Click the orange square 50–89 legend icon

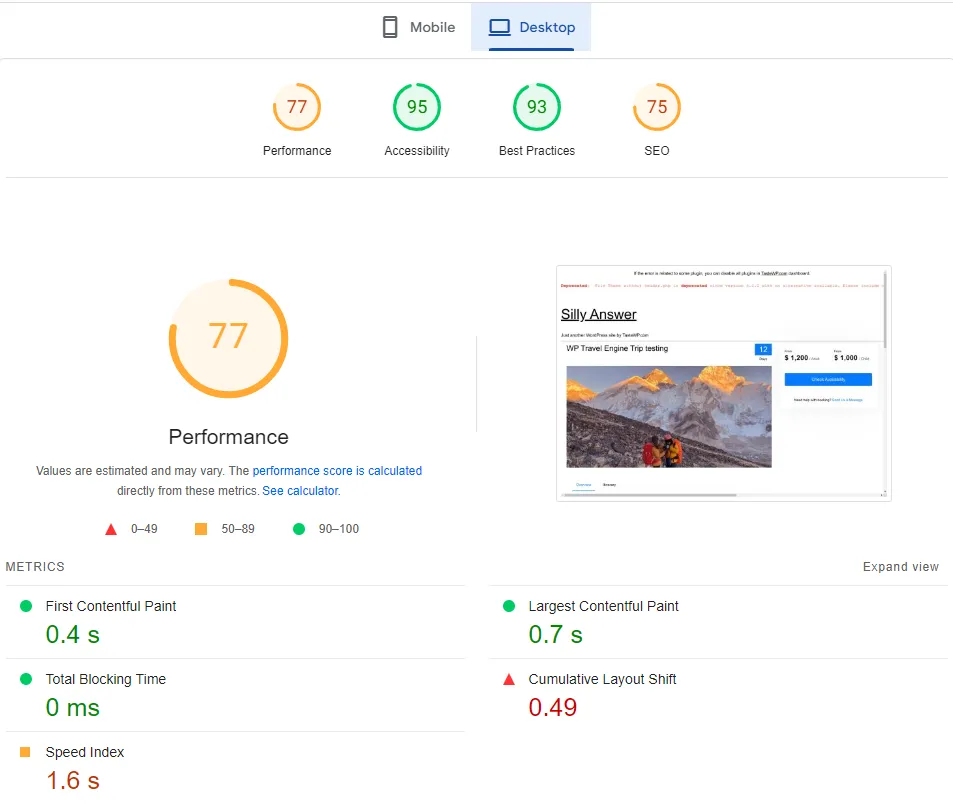click(x=201, y=529)
